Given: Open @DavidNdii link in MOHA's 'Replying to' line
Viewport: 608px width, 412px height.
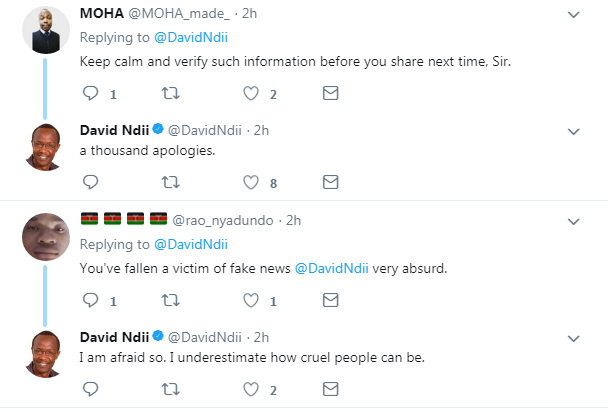Looking at the screenshot, I should click(x=191, y=38).
